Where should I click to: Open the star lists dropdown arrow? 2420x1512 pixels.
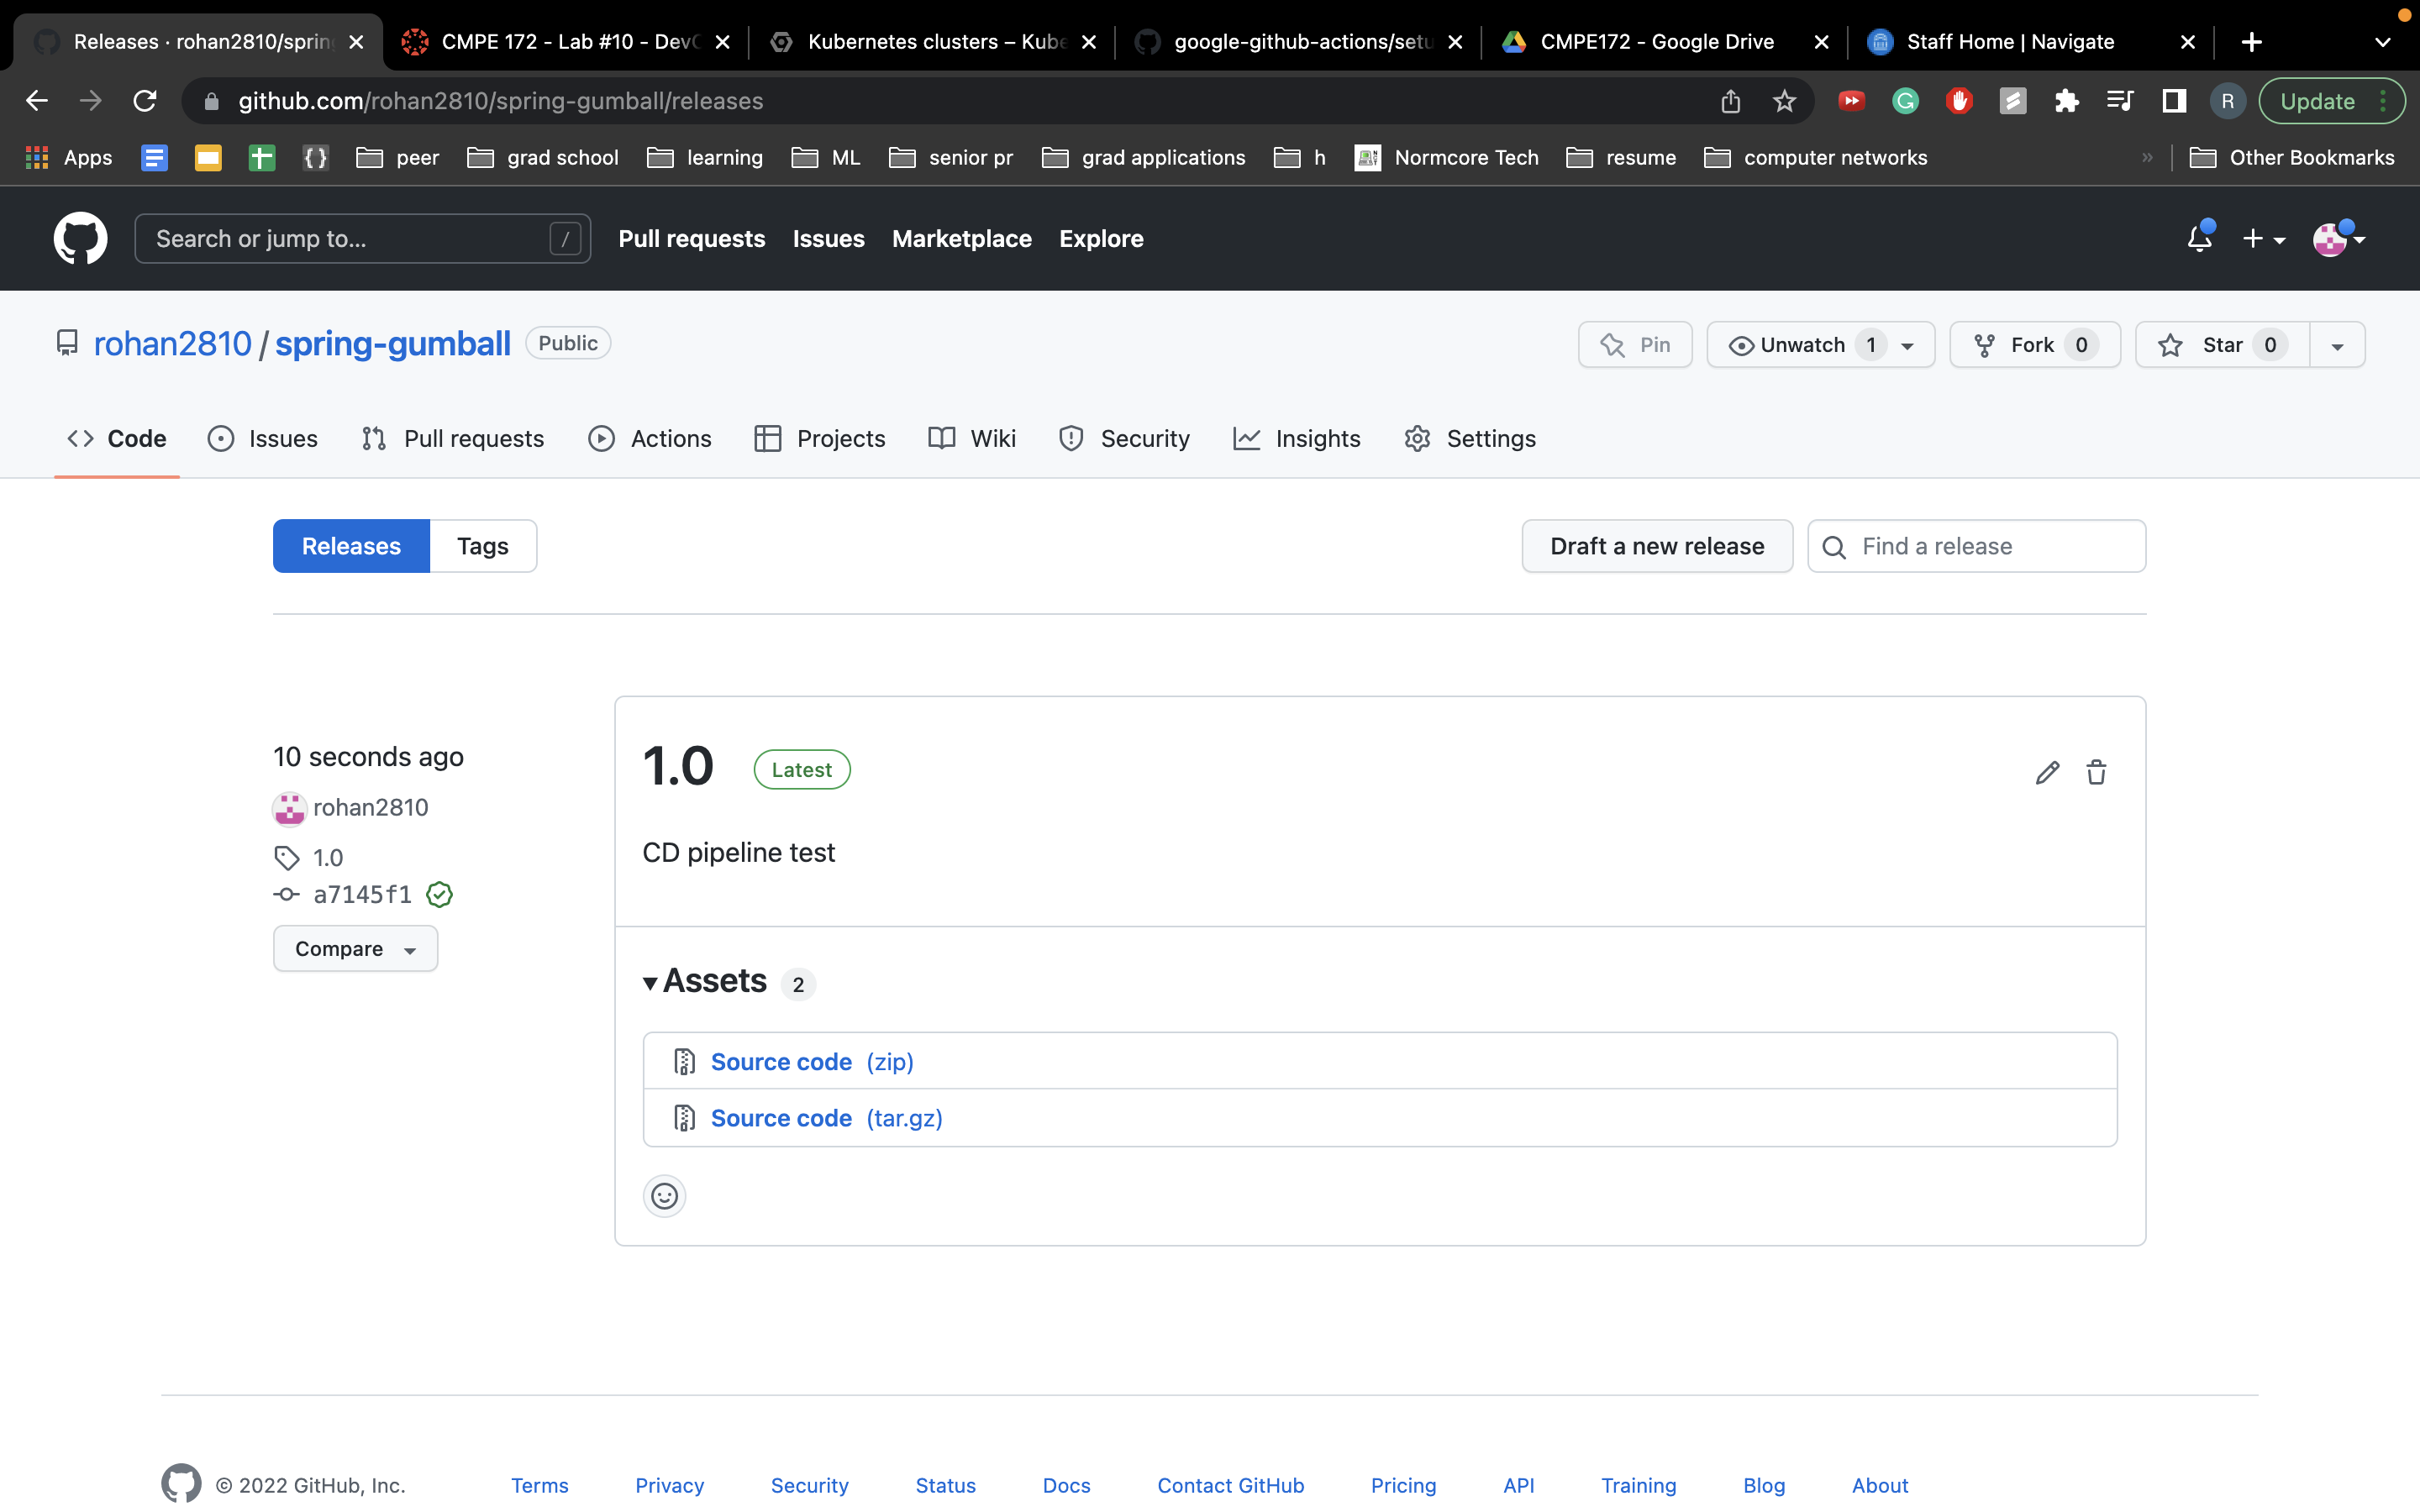click(x=2337, y=345)
